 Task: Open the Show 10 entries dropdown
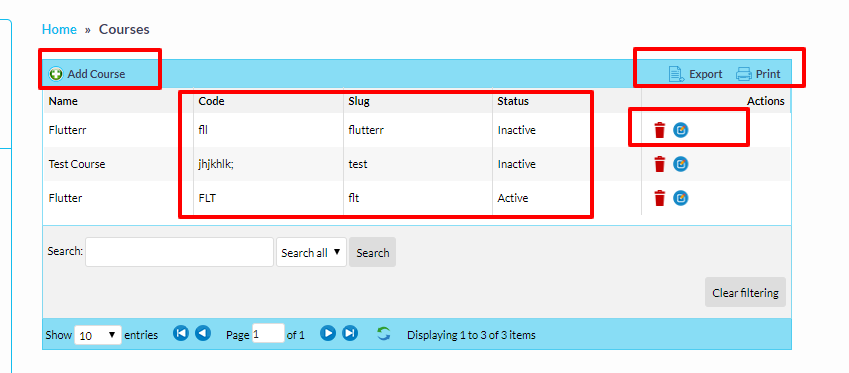98,335
